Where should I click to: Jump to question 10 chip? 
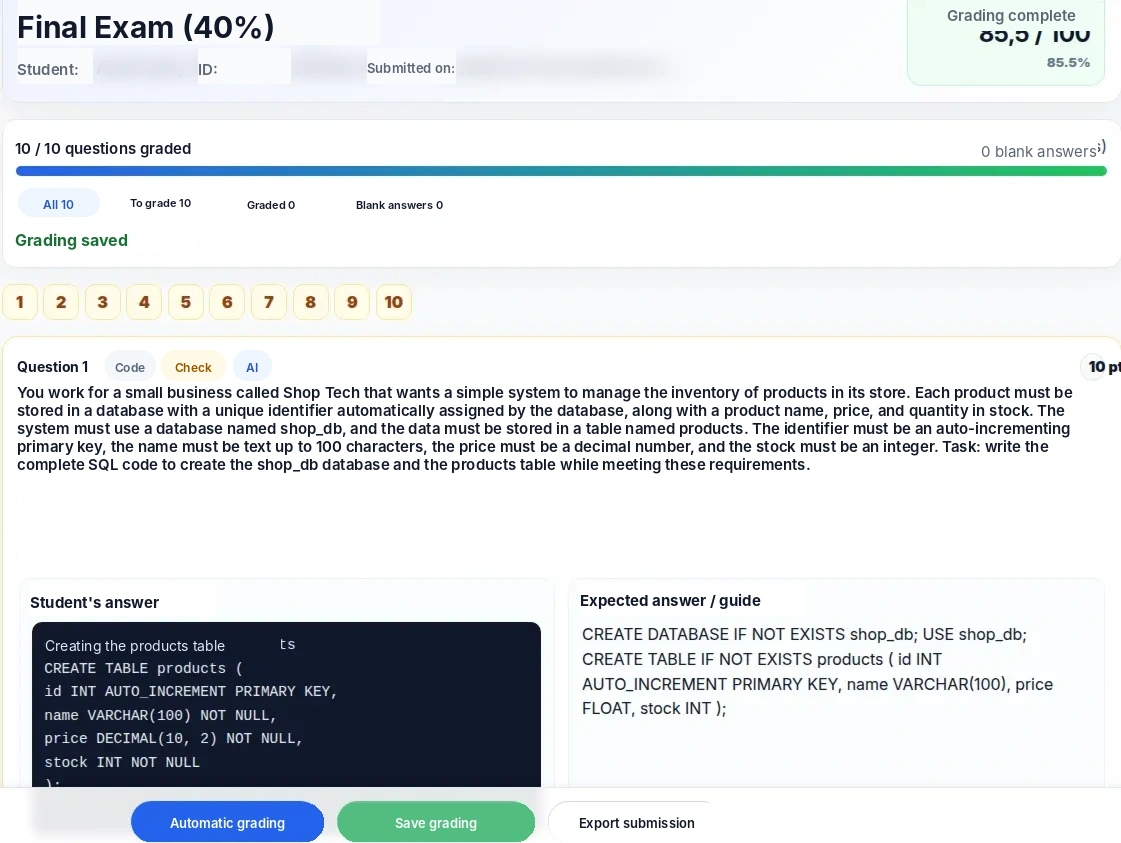[x=394, y=302]
